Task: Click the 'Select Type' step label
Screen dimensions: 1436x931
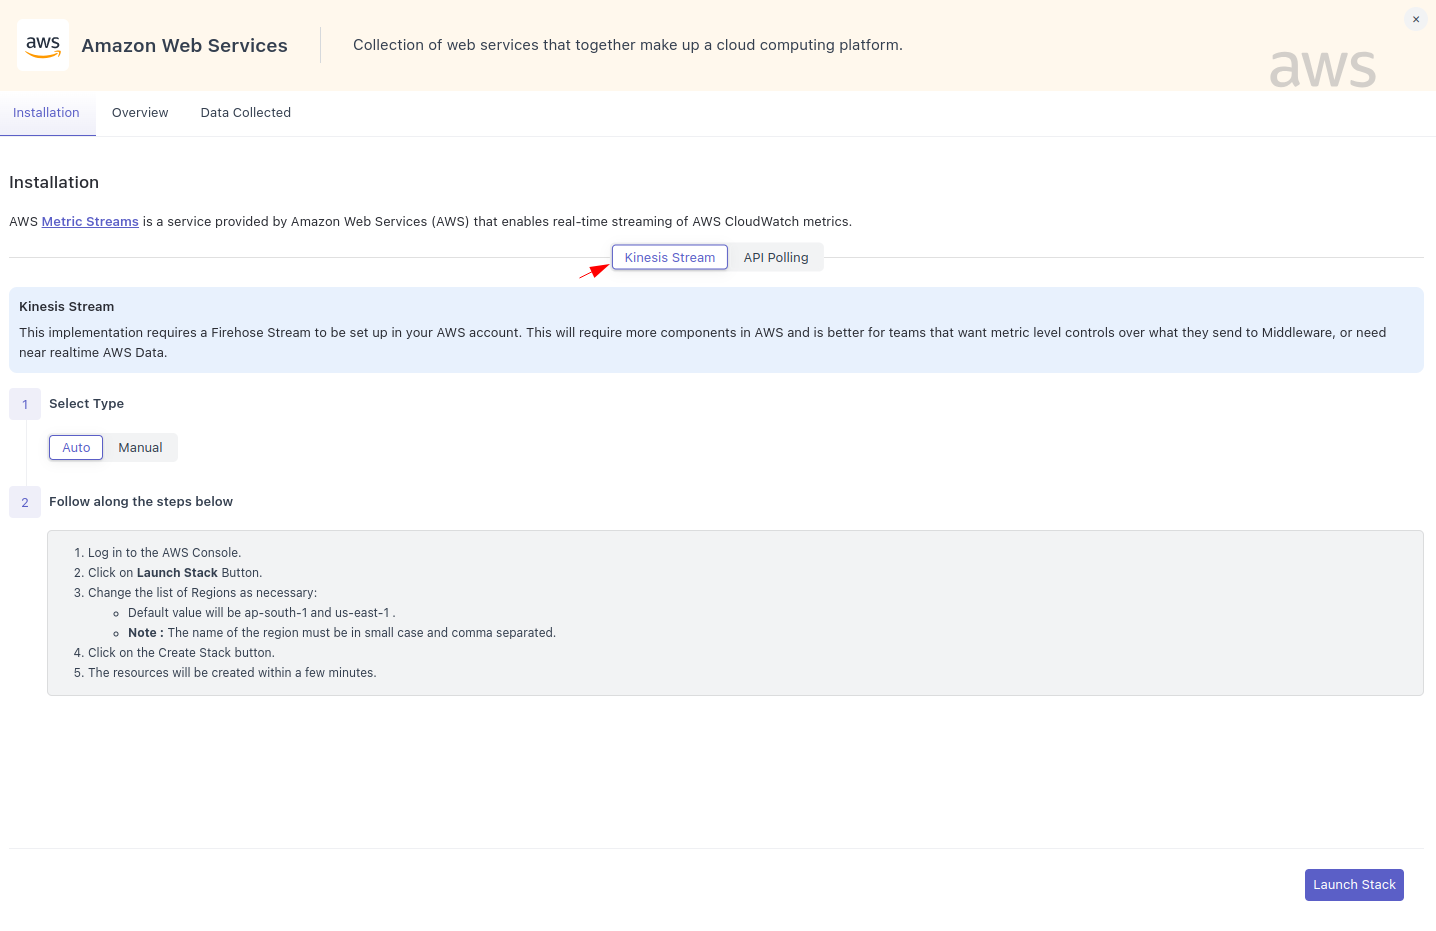Action: pos(86,404)
